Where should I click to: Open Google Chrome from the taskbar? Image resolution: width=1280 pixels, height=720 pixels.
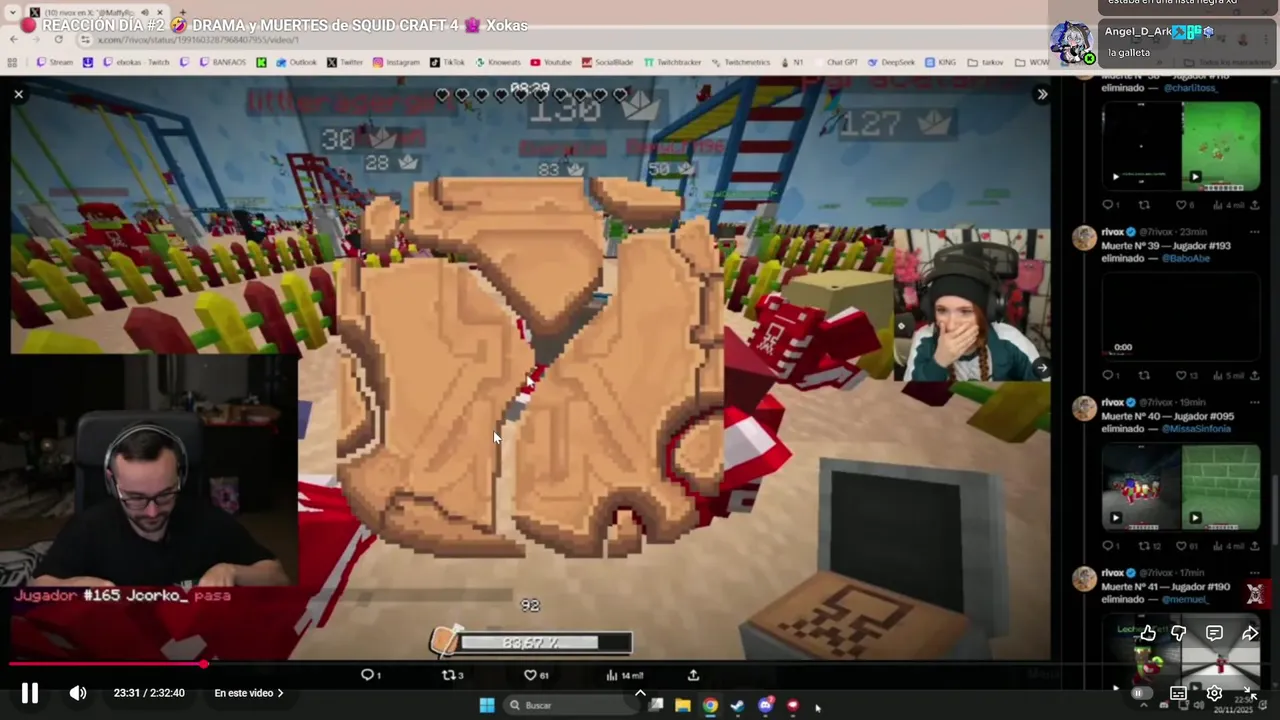click(710, 705)
